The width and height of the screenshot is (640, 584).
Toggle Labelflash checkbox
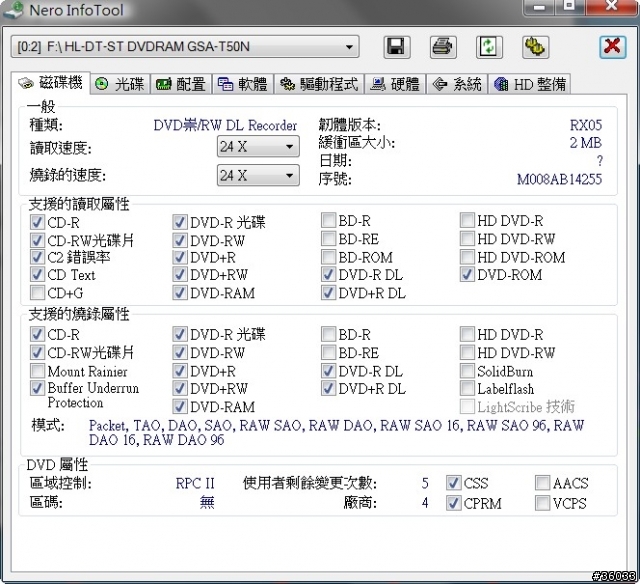(x=467, y=389)
